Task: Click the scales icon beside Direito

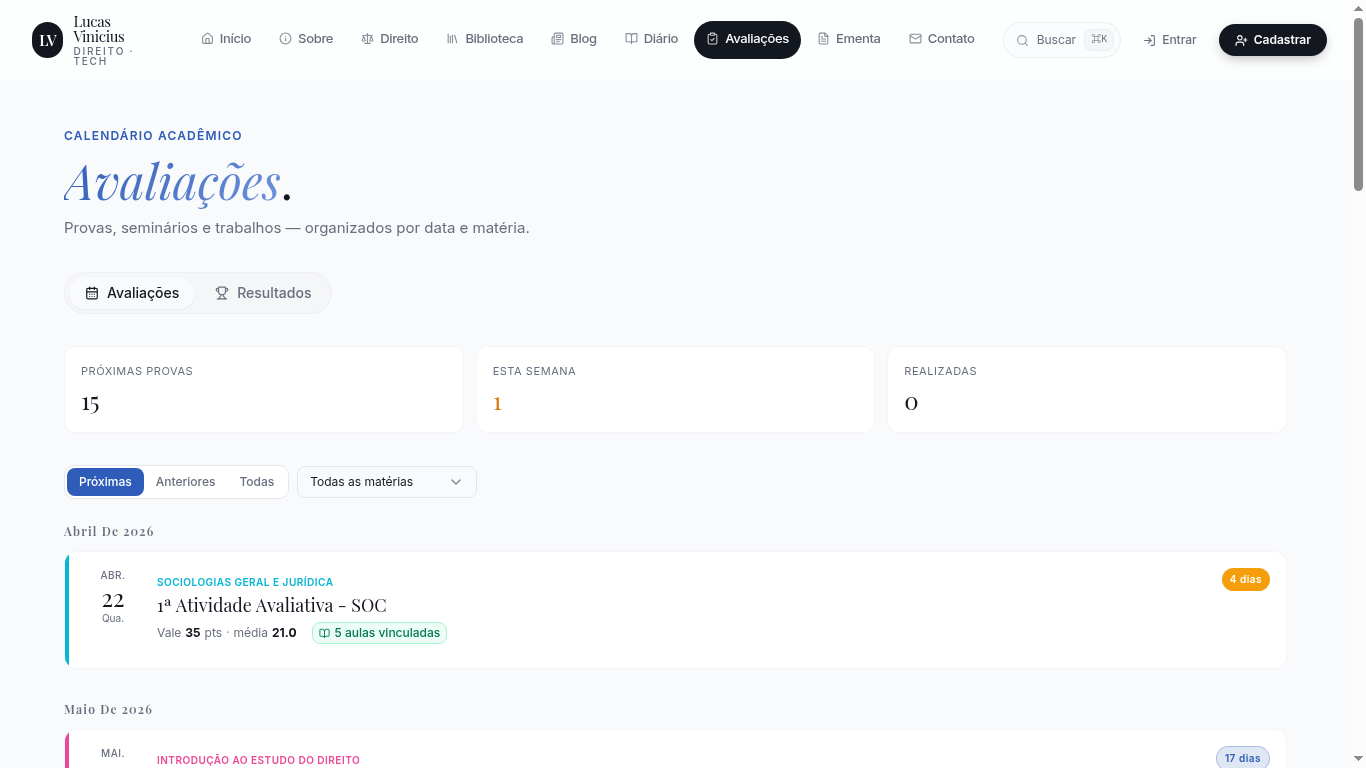Action: click(367, 39)
